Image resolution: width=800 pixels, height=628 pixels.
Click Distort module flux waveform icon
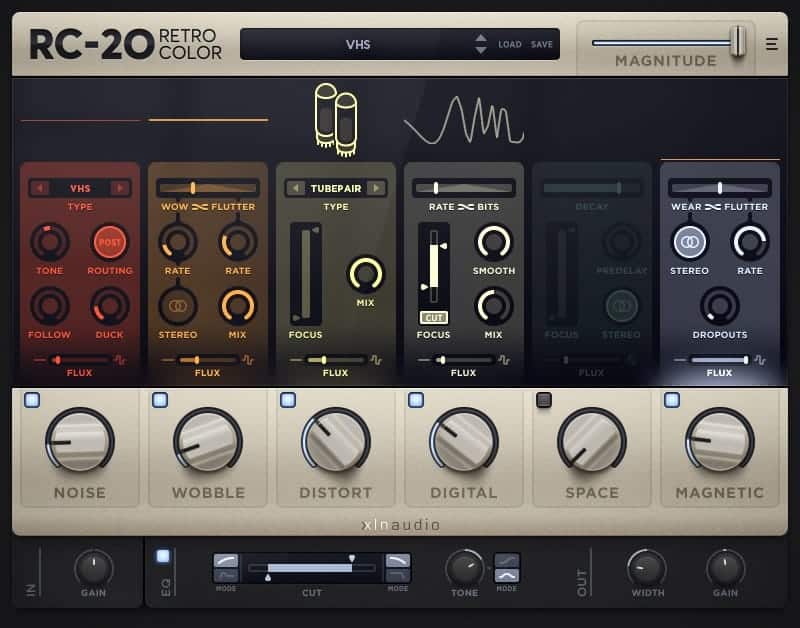pyautogui.click(x=376, y=360)
